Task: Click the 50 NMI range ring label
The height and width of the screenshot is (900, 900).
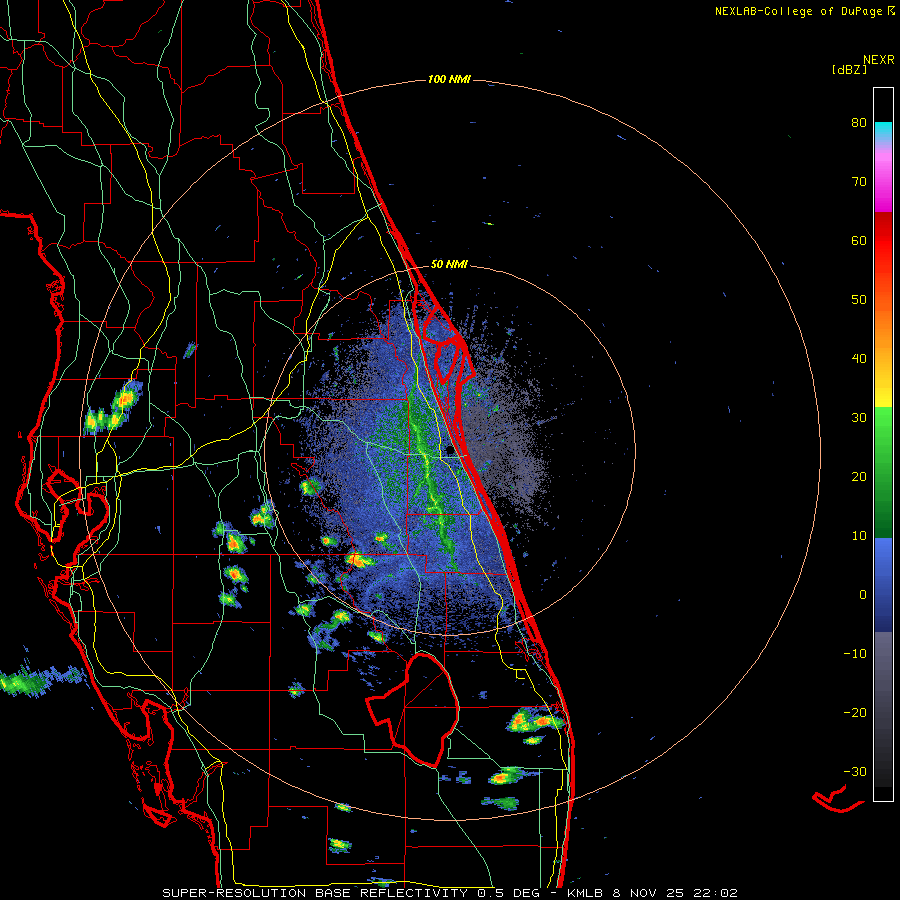Action: tap(449, 265)
